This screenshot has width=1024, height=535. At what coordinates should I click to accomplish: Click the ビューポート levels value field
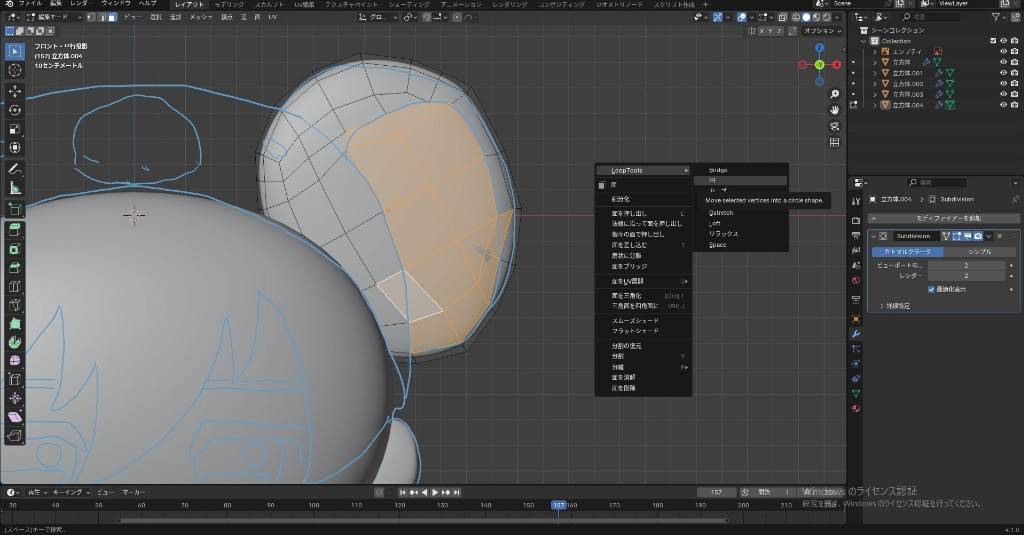click(x=967, y=265)
